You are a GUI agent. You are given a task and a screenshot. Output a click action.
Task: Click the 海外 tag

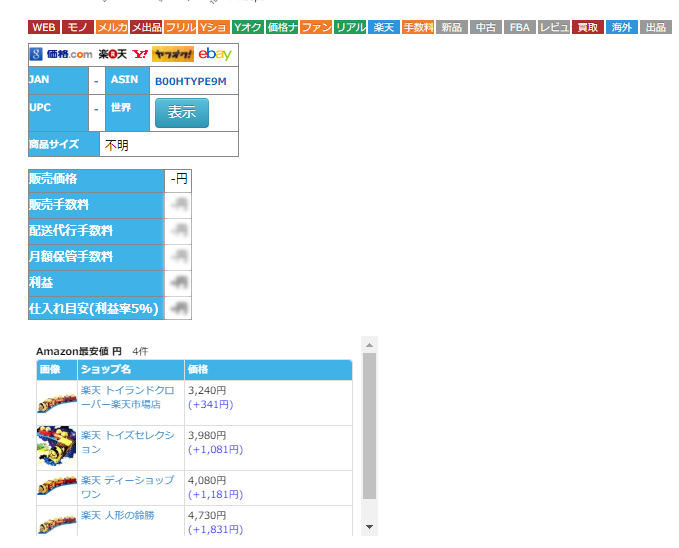(x=622, y=27)
